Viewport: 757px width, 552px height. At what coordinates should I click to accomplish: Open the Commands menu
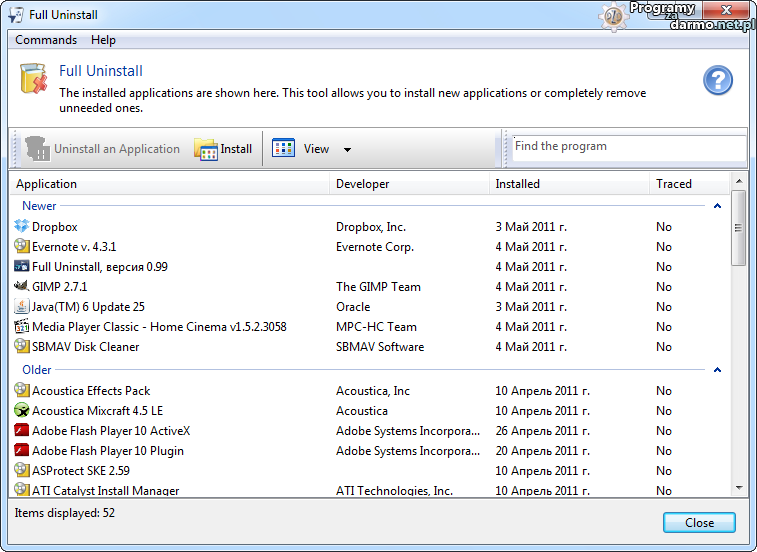tap(46, 40)
